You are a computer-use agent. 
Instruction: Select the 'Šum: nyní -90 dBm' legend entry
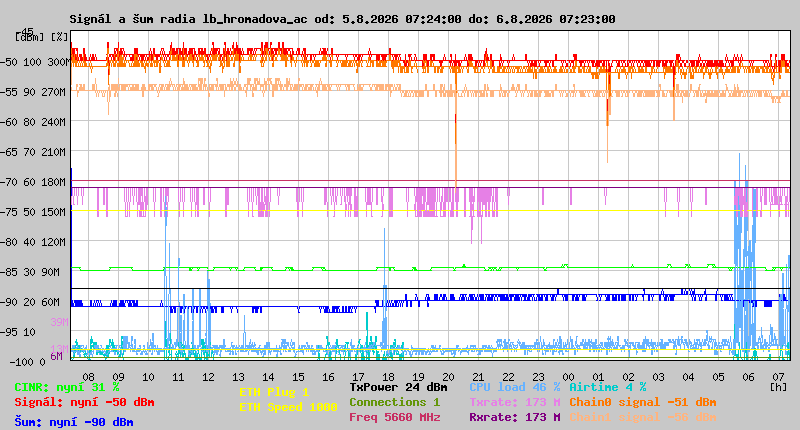click(x=74, y=422)
